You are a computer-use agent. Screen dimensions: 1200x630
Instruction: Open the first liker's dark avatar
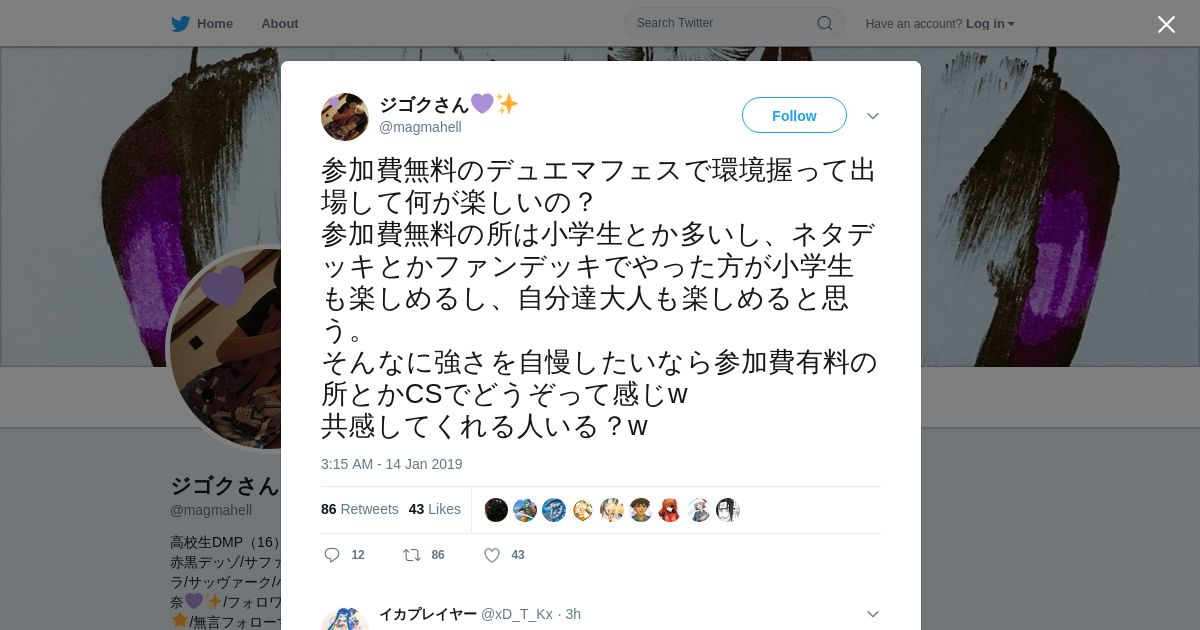coord(496,510)
